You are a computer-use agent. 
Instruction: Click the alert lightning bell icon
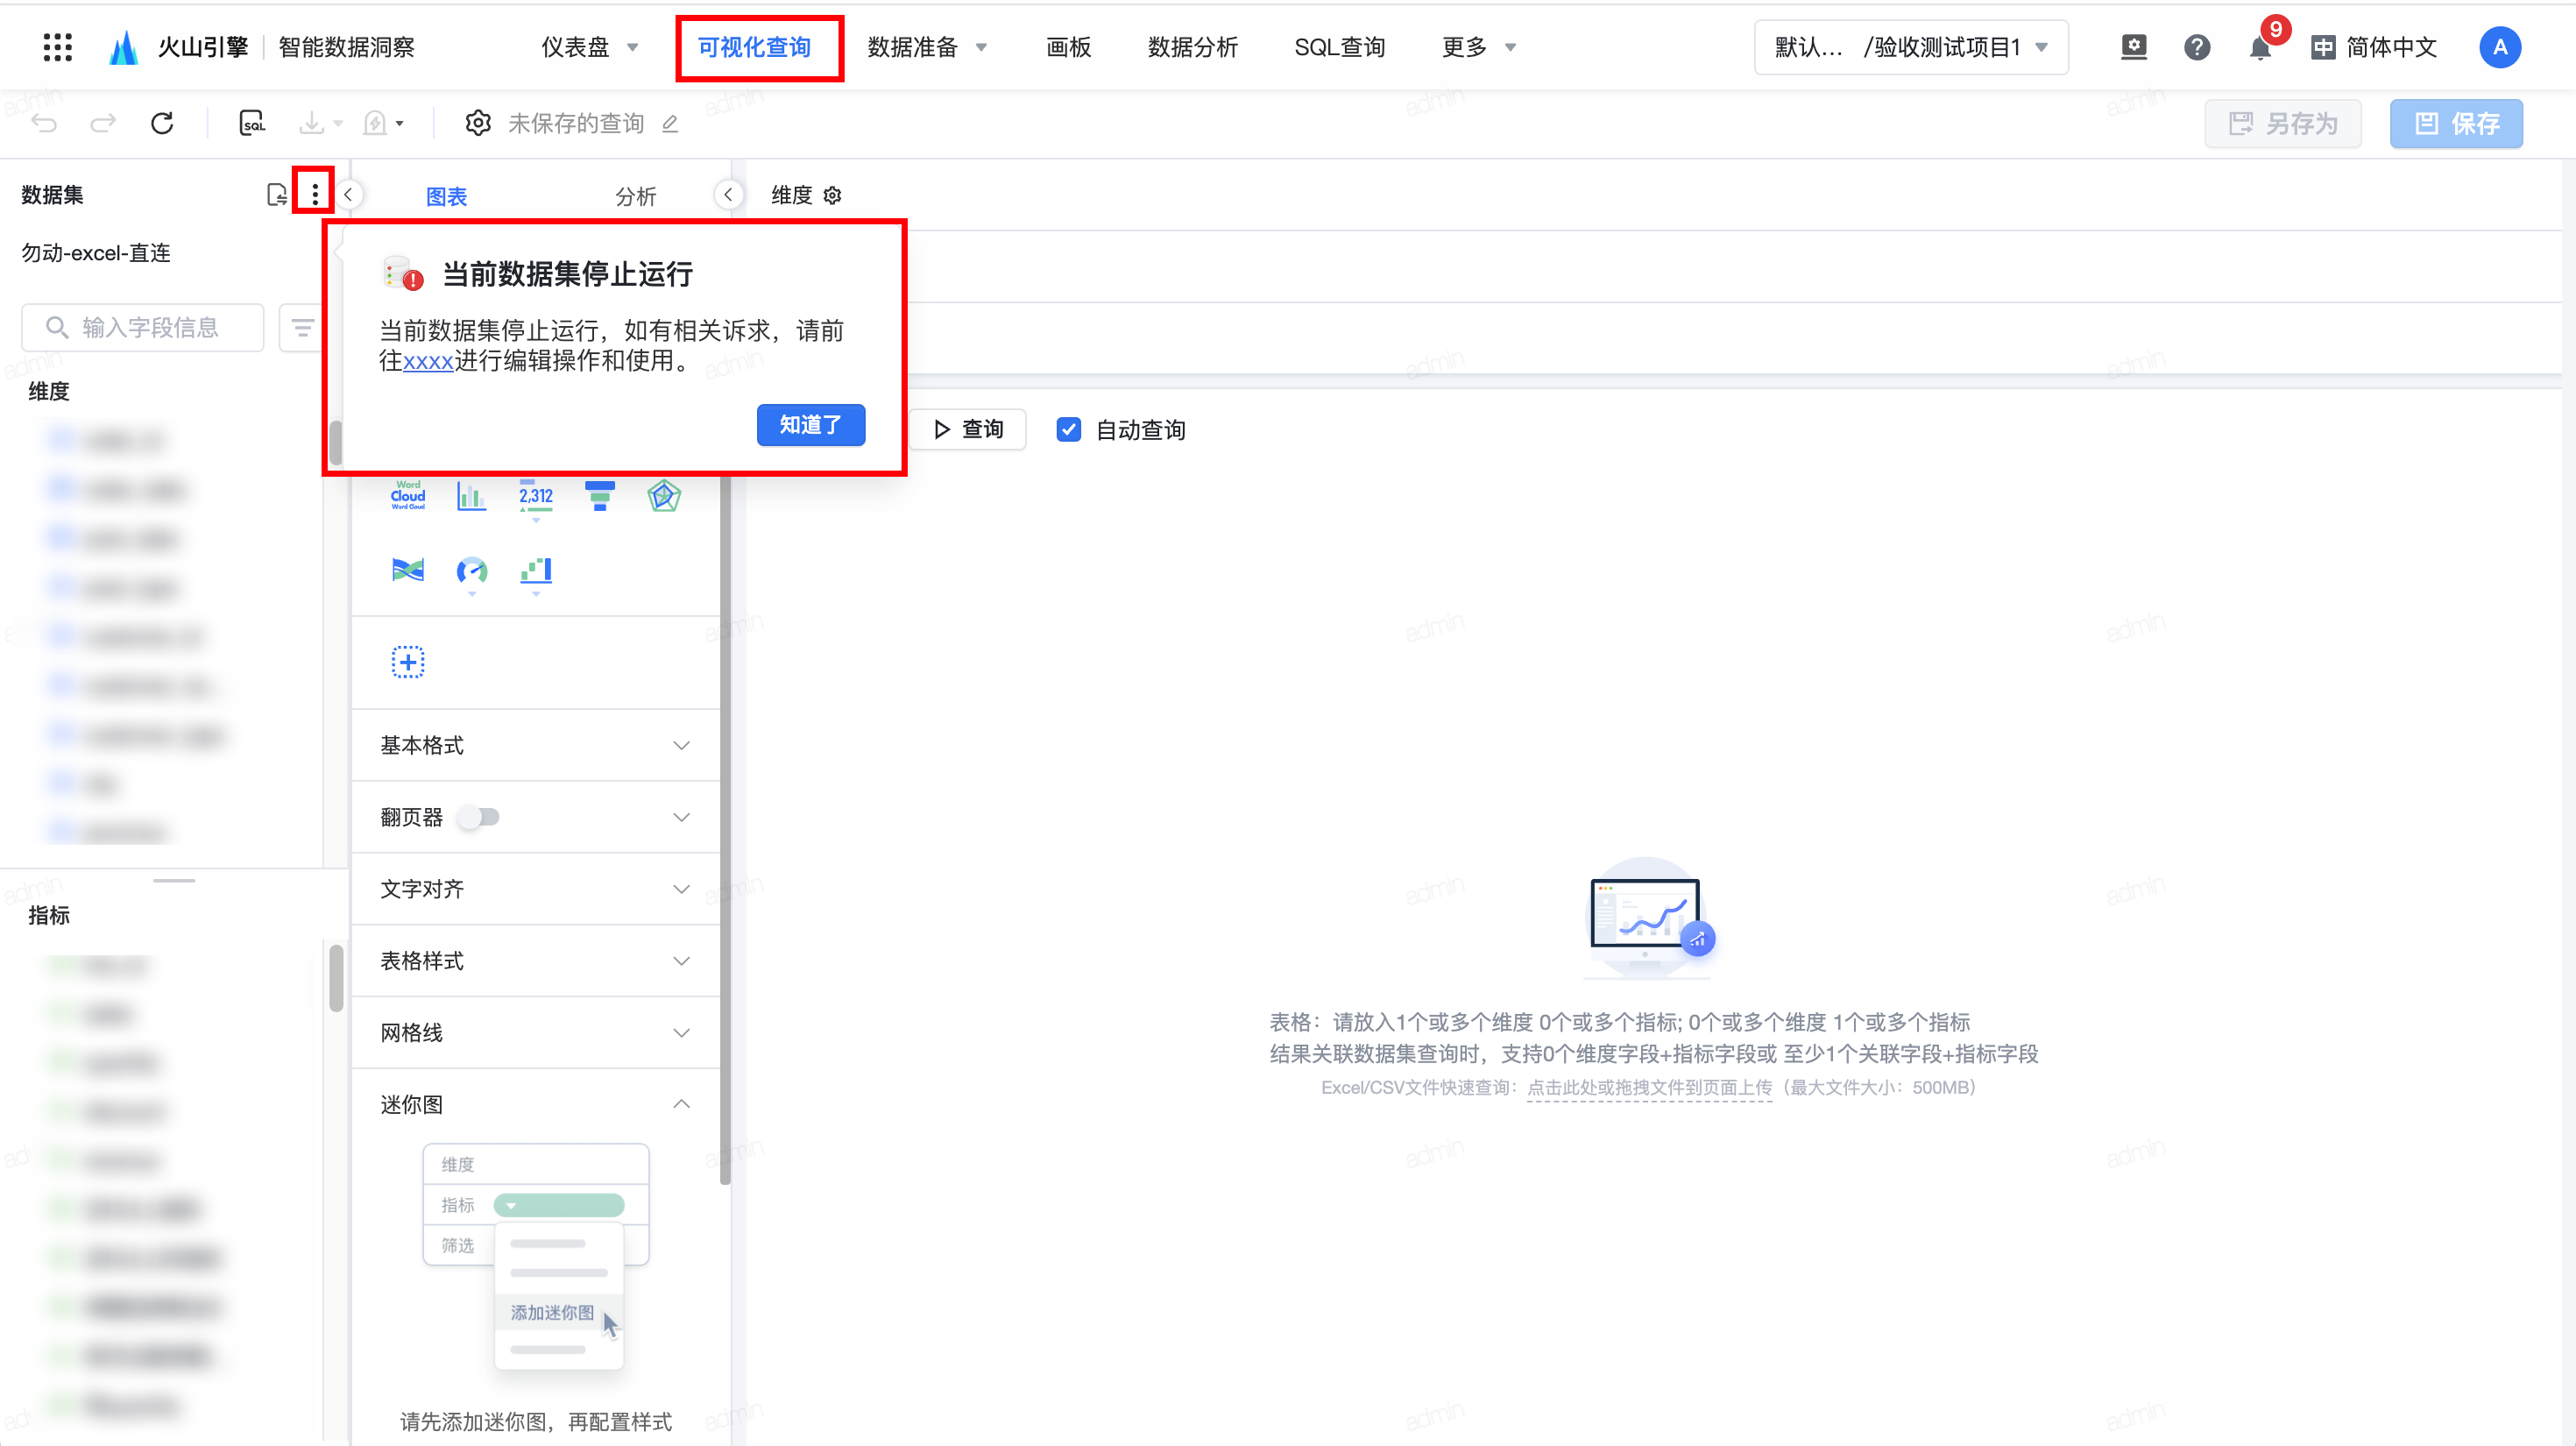click(x=375, y=123)
